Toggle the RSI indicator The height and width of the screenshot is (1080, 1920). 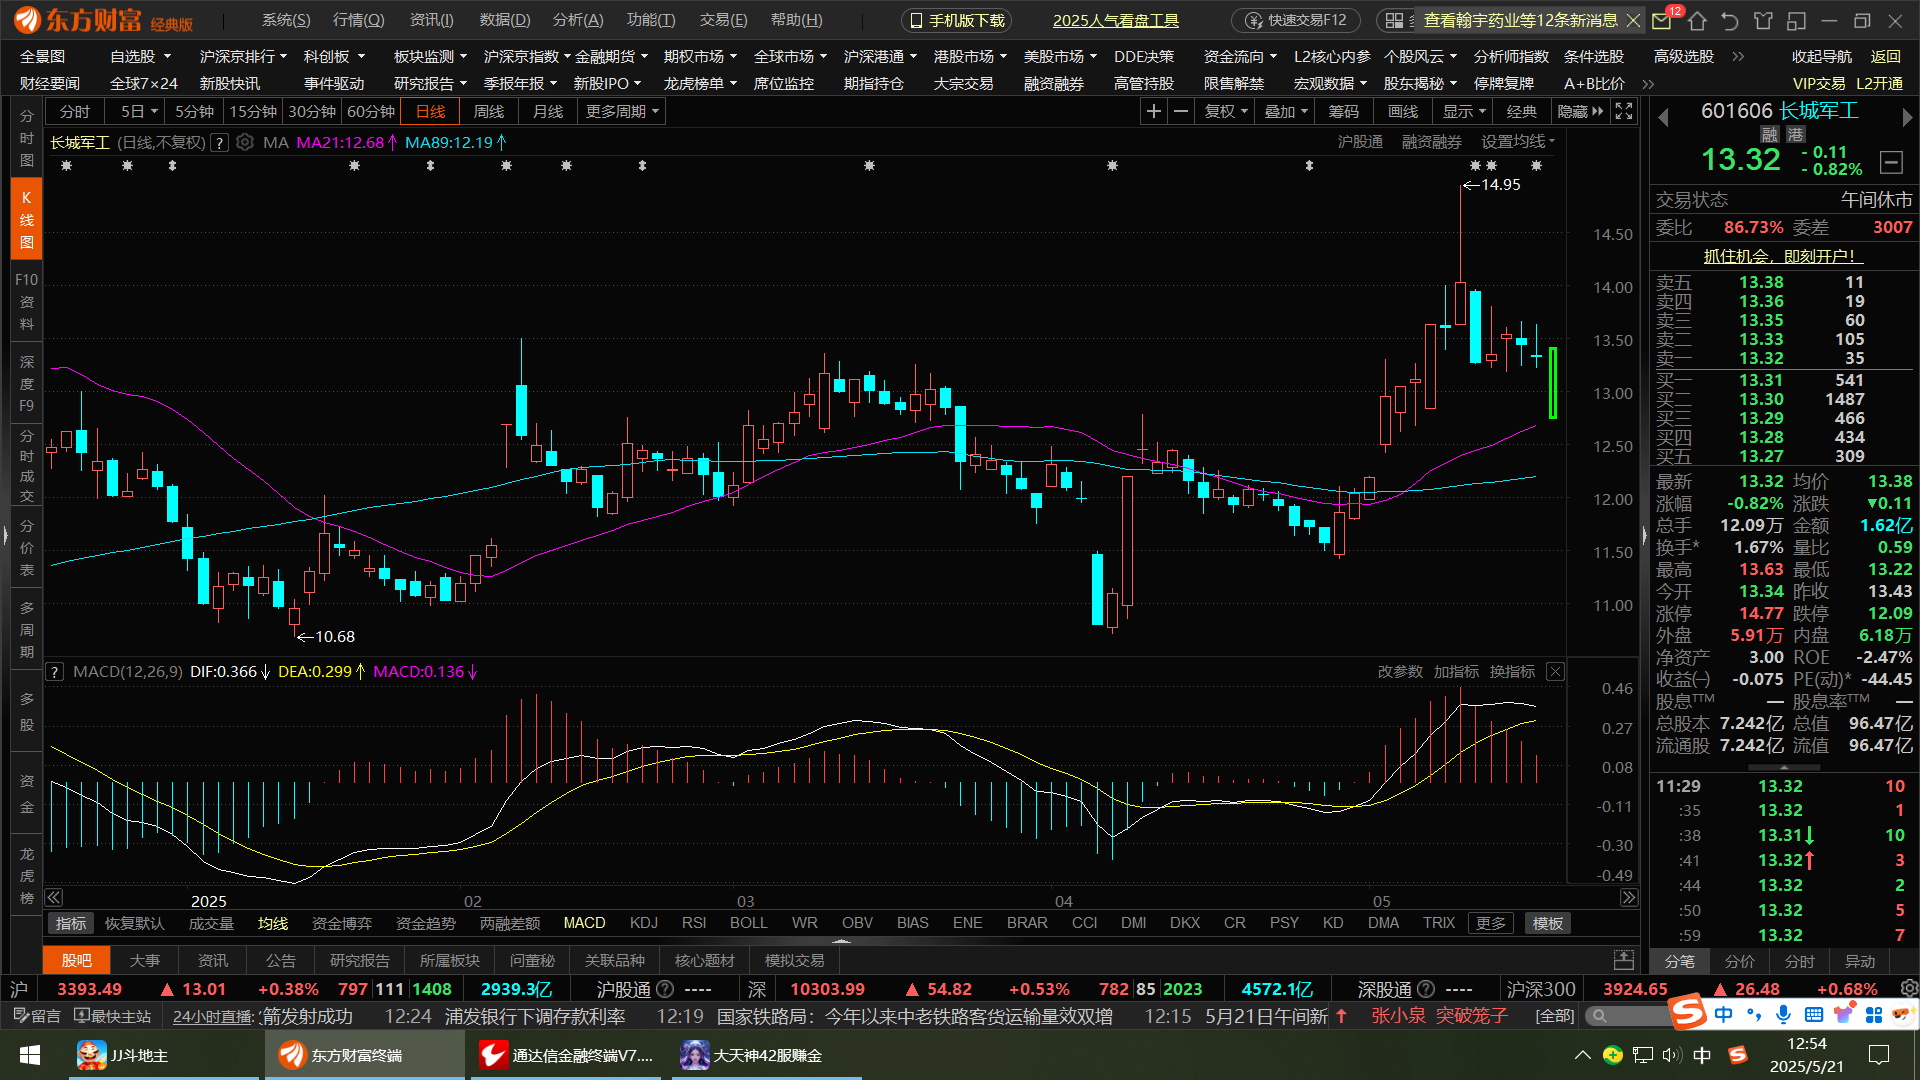pos(694,923)
